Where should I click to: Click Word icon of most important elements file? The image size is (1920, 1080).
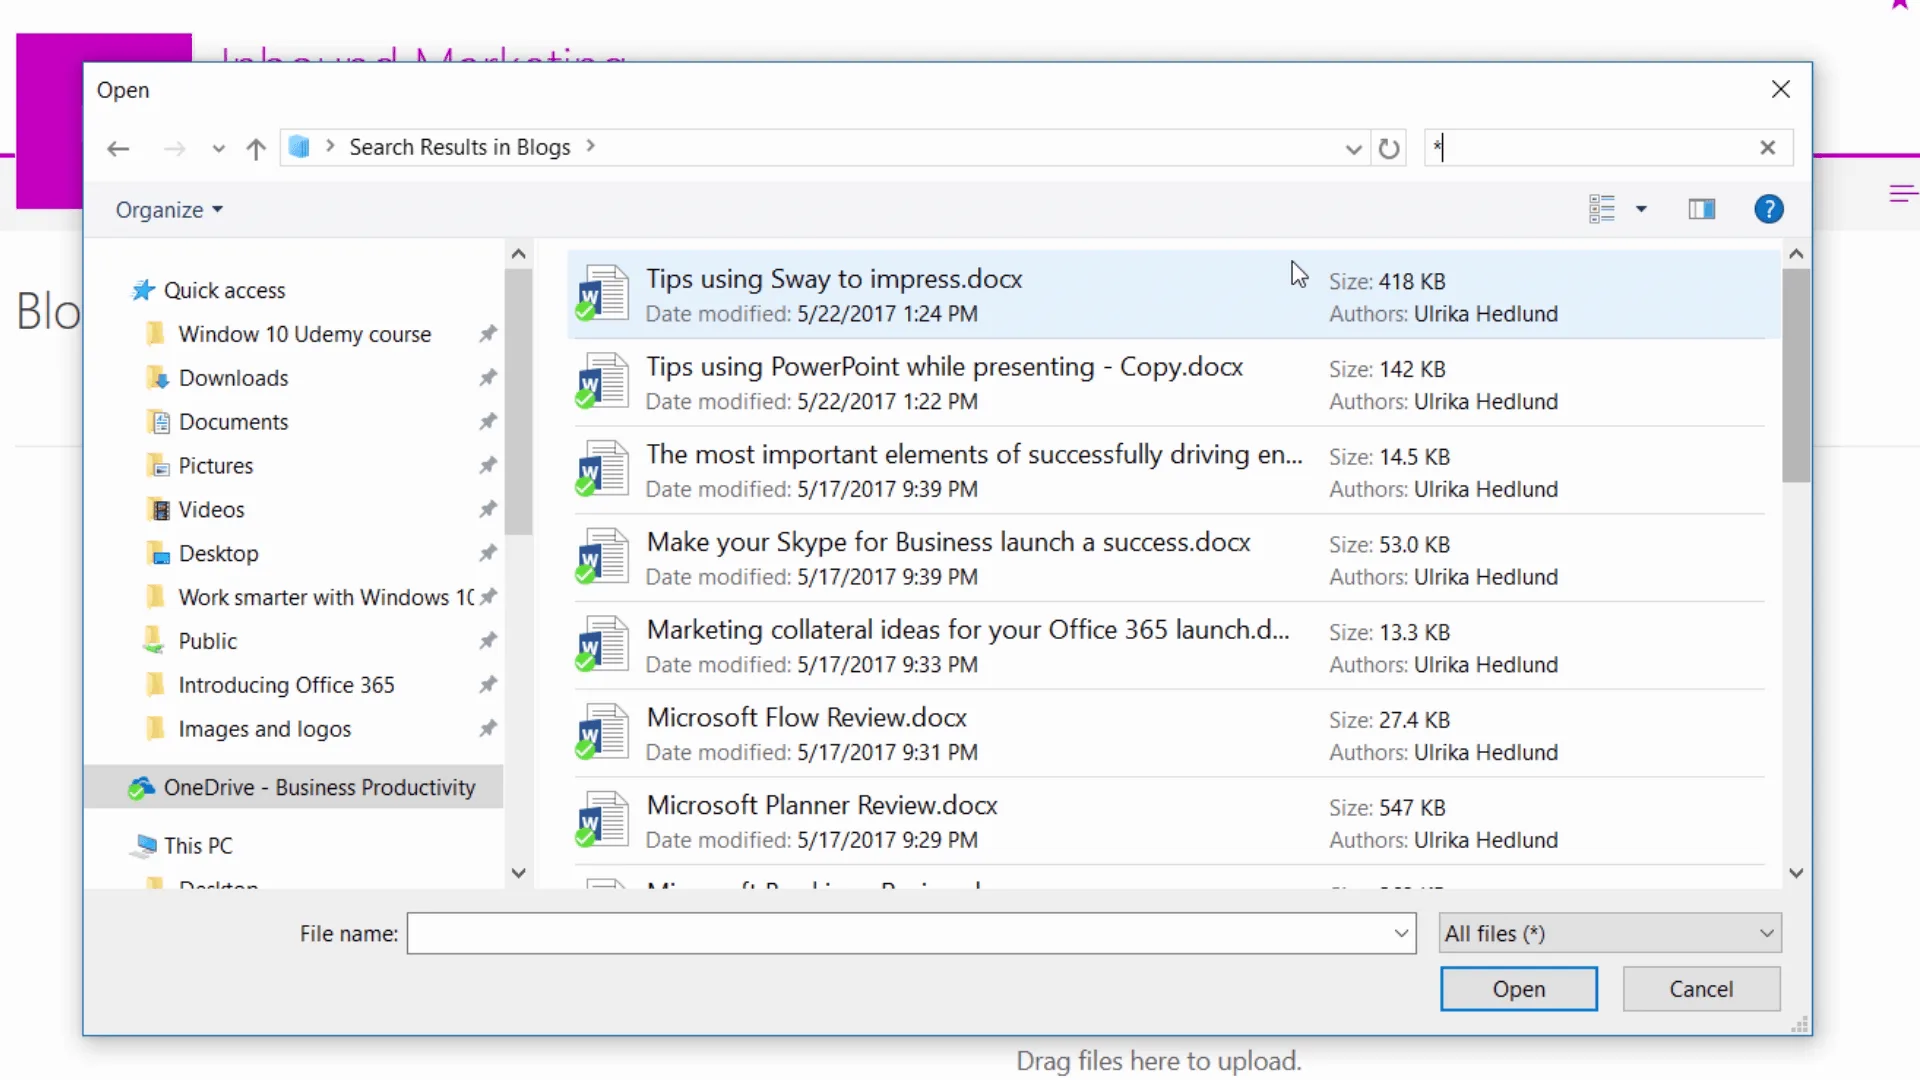click(602, 469)
